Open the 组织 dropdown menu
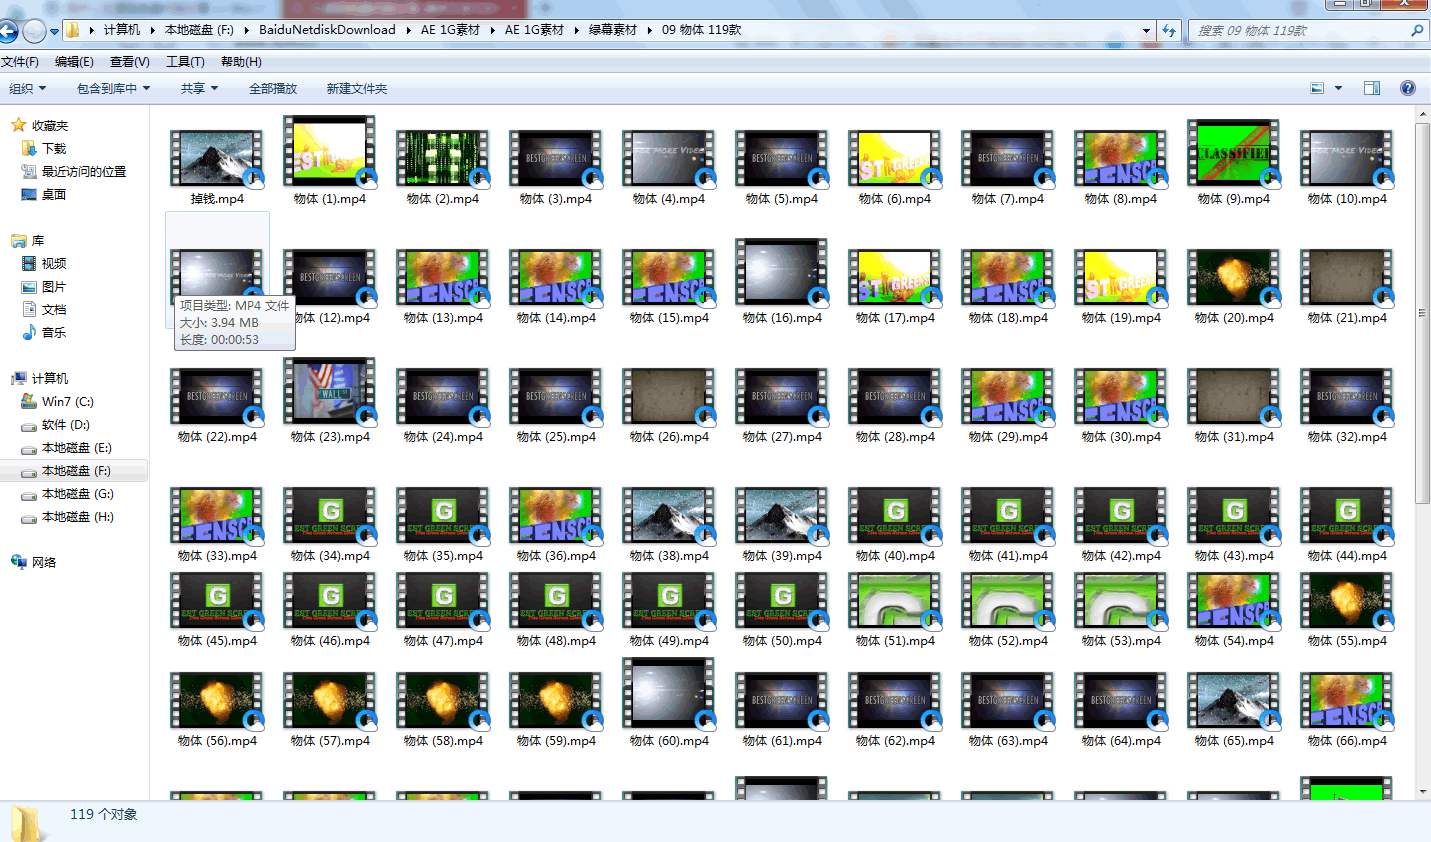This screenshot has height=842, width=1431. click(x=28, y=88)
